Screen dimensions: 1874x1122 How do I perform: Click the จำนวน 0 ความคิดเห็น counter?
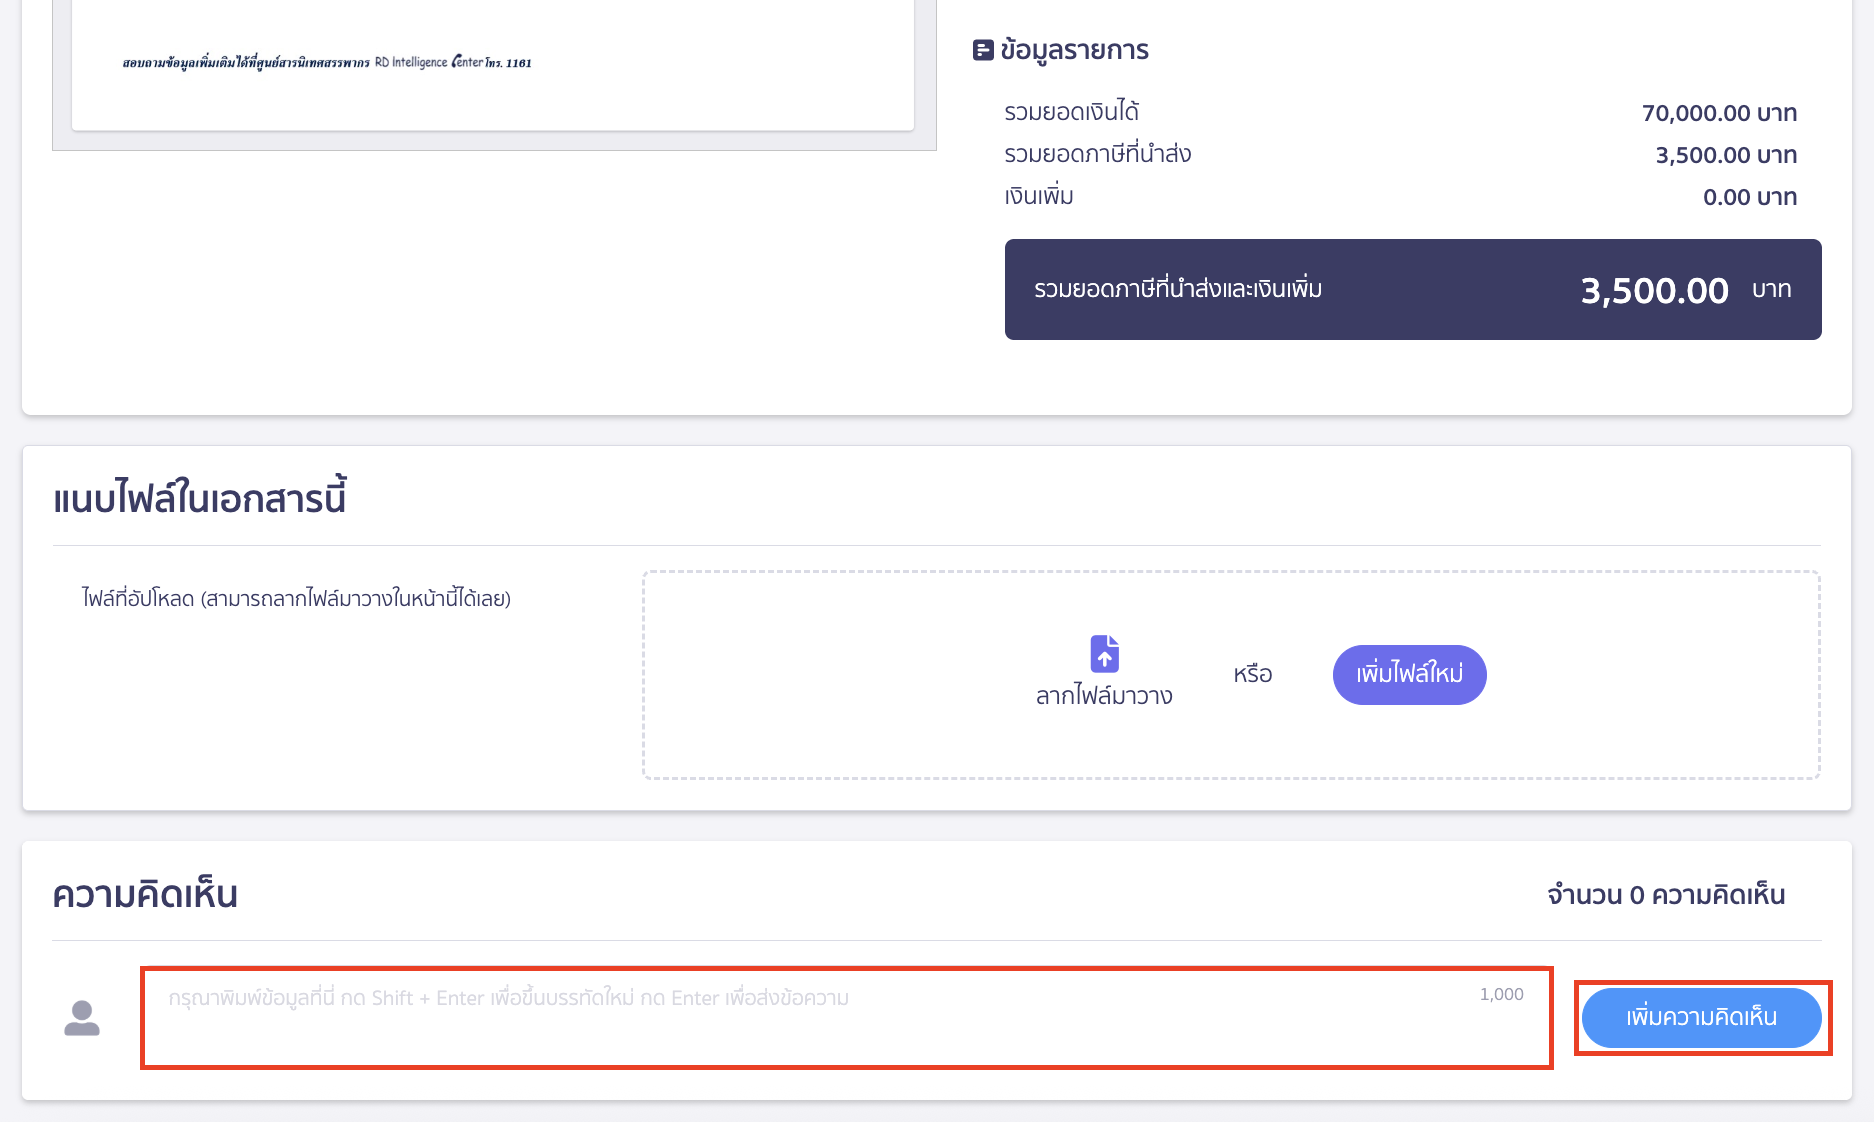tap(1666, 895)
